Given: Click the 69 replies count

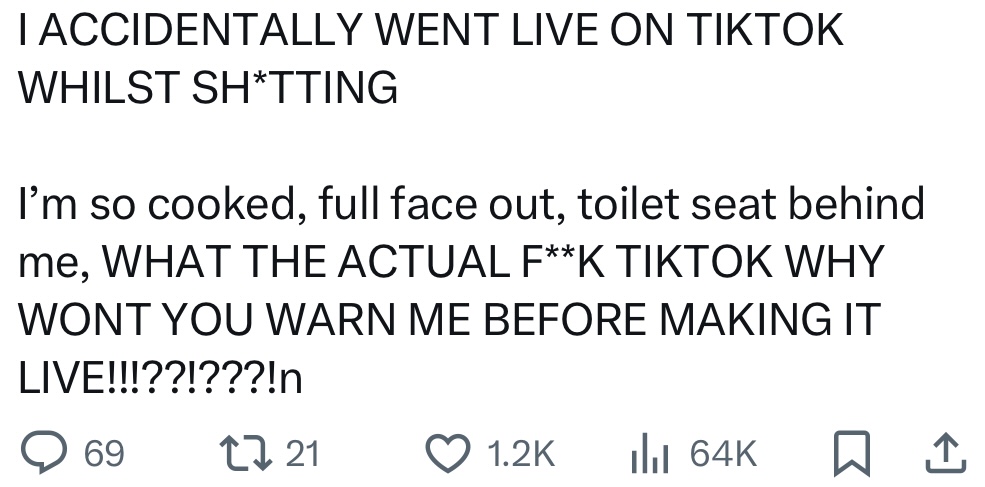Looking at the screenshot, I should coord(104,453).
